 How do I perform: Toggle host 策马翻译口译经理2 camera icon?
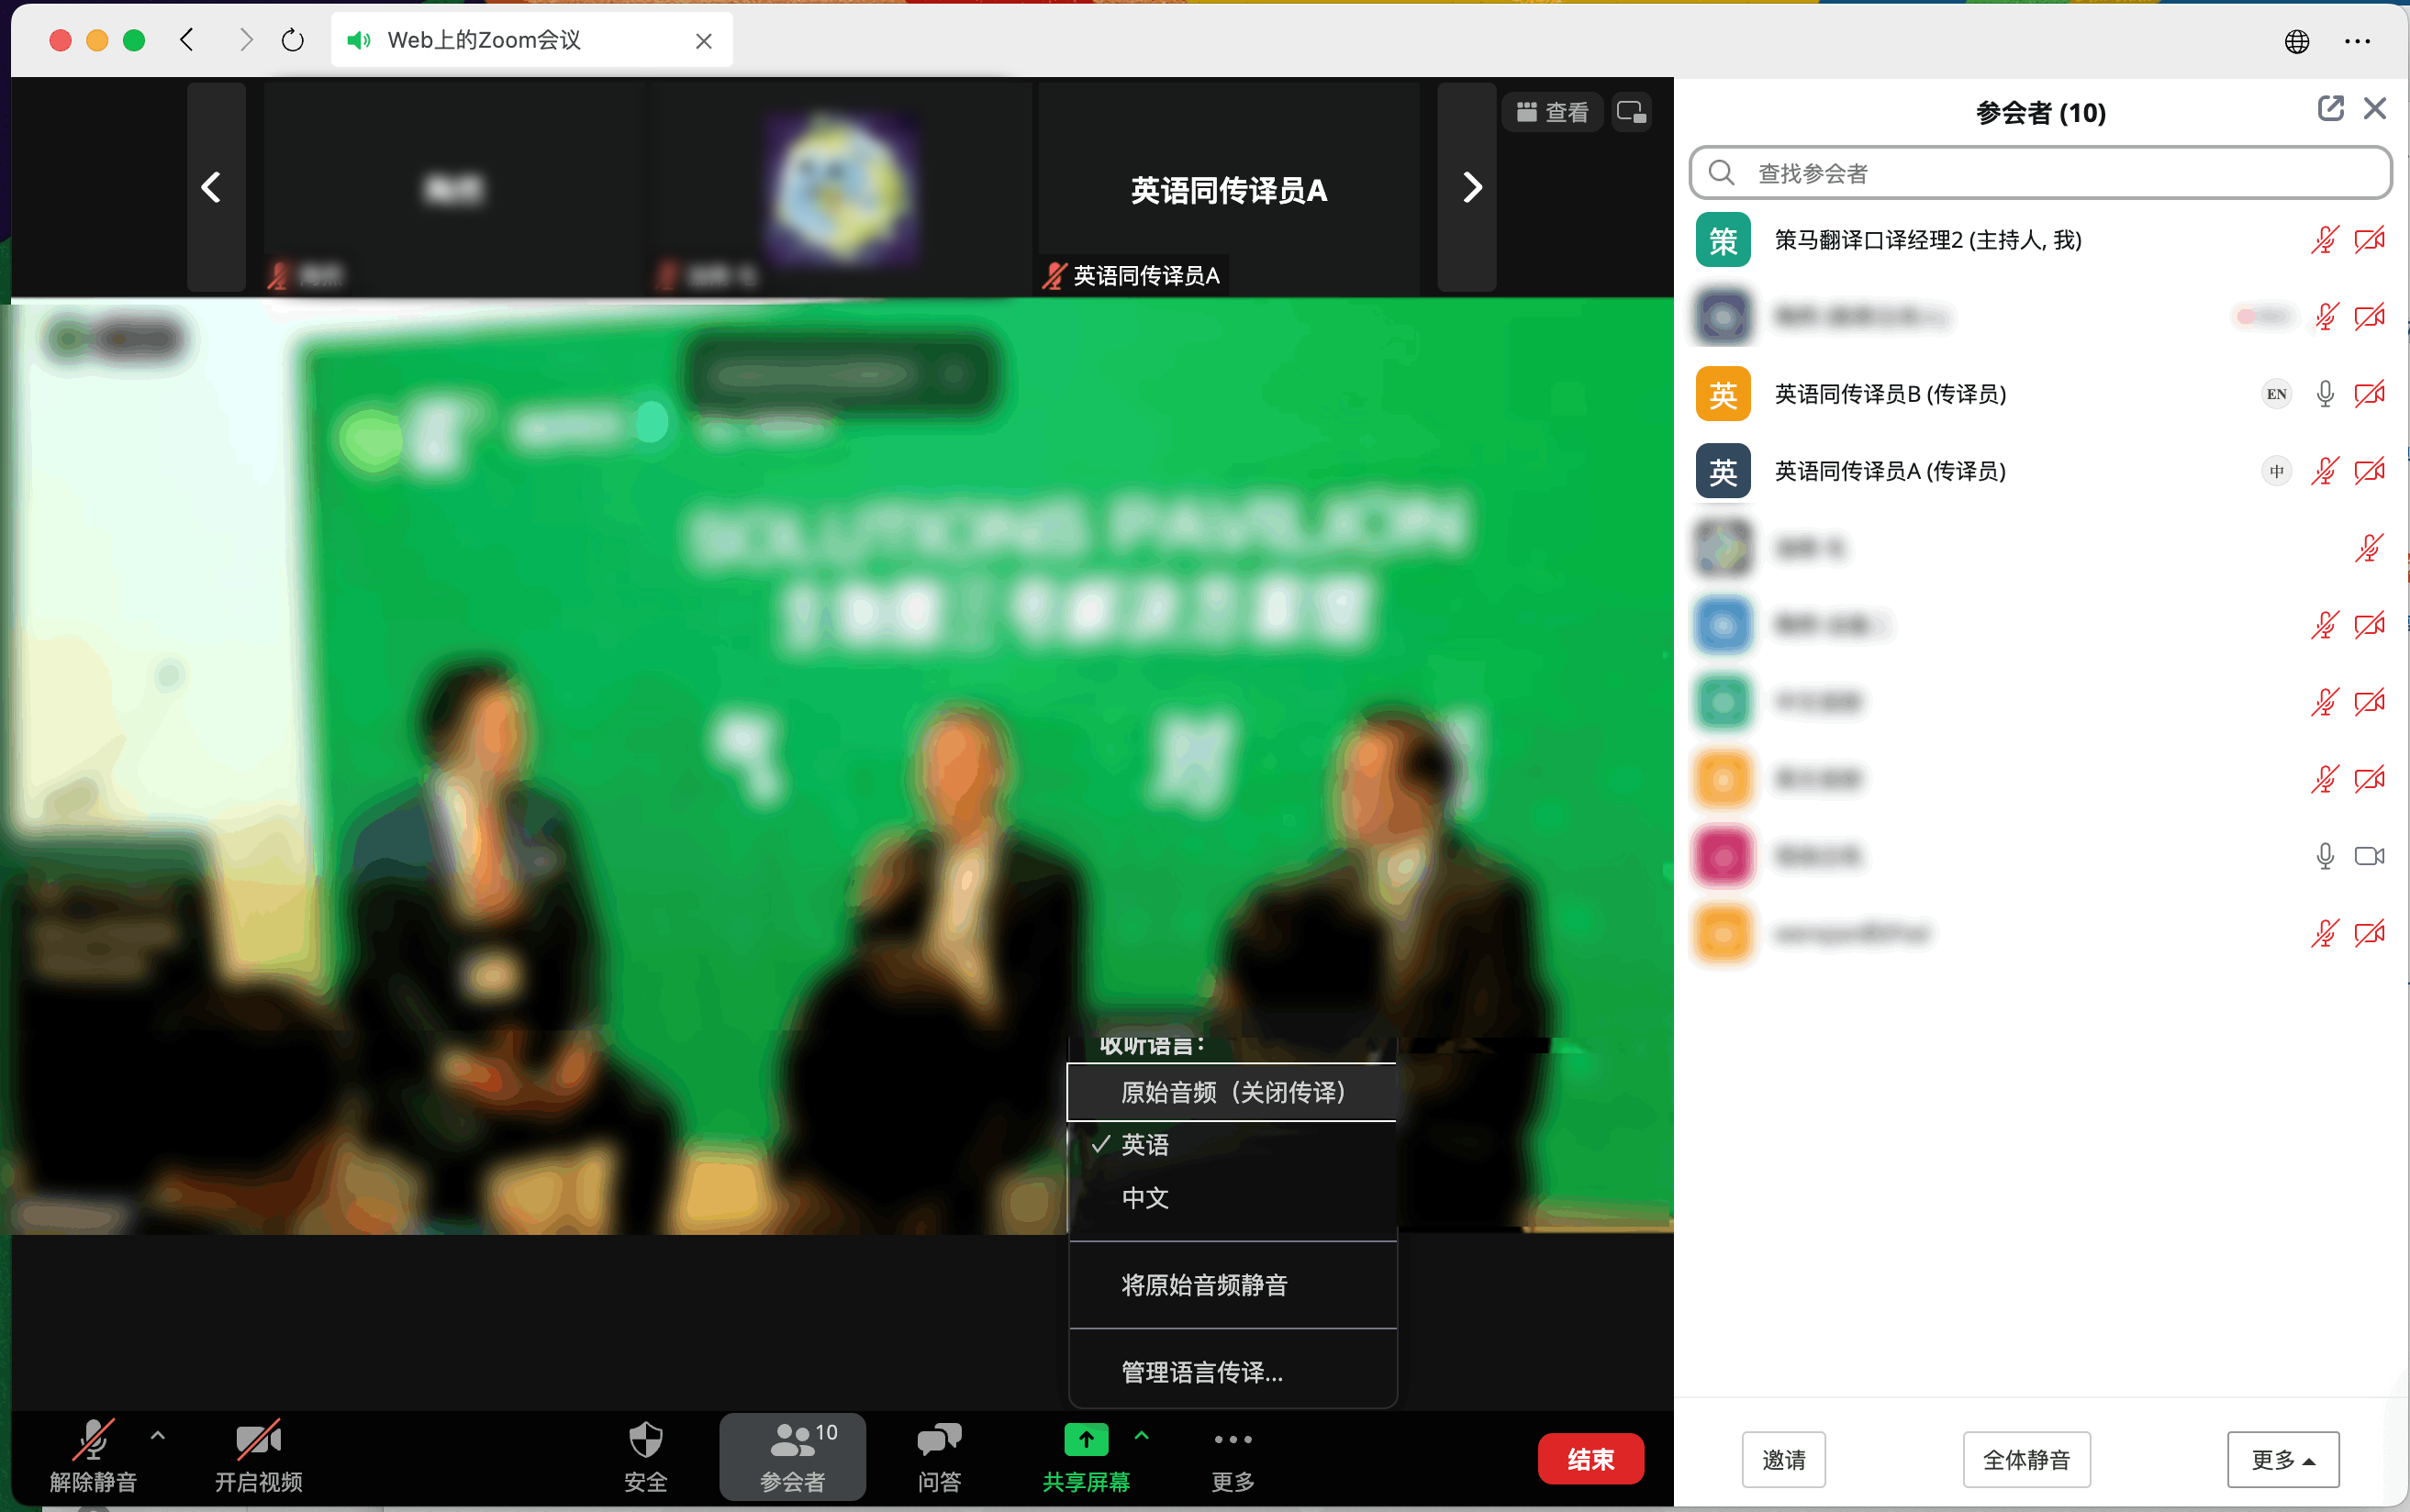pyautogui.click(x=2370, y=240)
